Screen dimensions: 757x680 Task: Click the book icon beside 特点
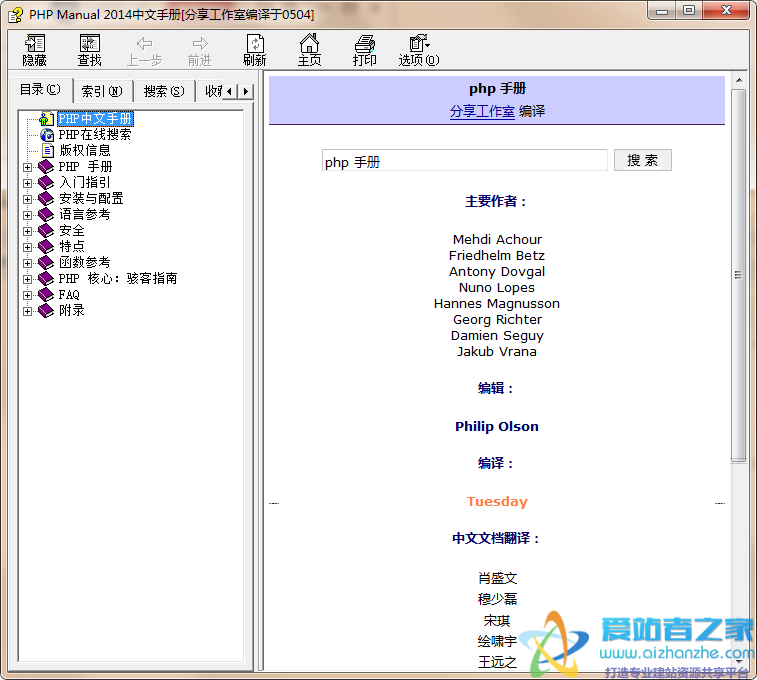pyautogui.click(x=46, y=247)
